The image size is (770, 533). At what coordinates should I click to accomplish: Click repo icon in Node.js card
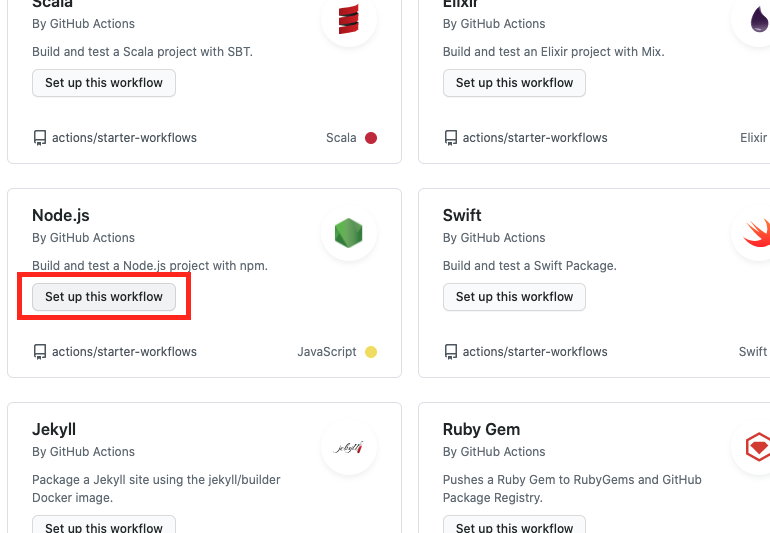coord(40,352)
